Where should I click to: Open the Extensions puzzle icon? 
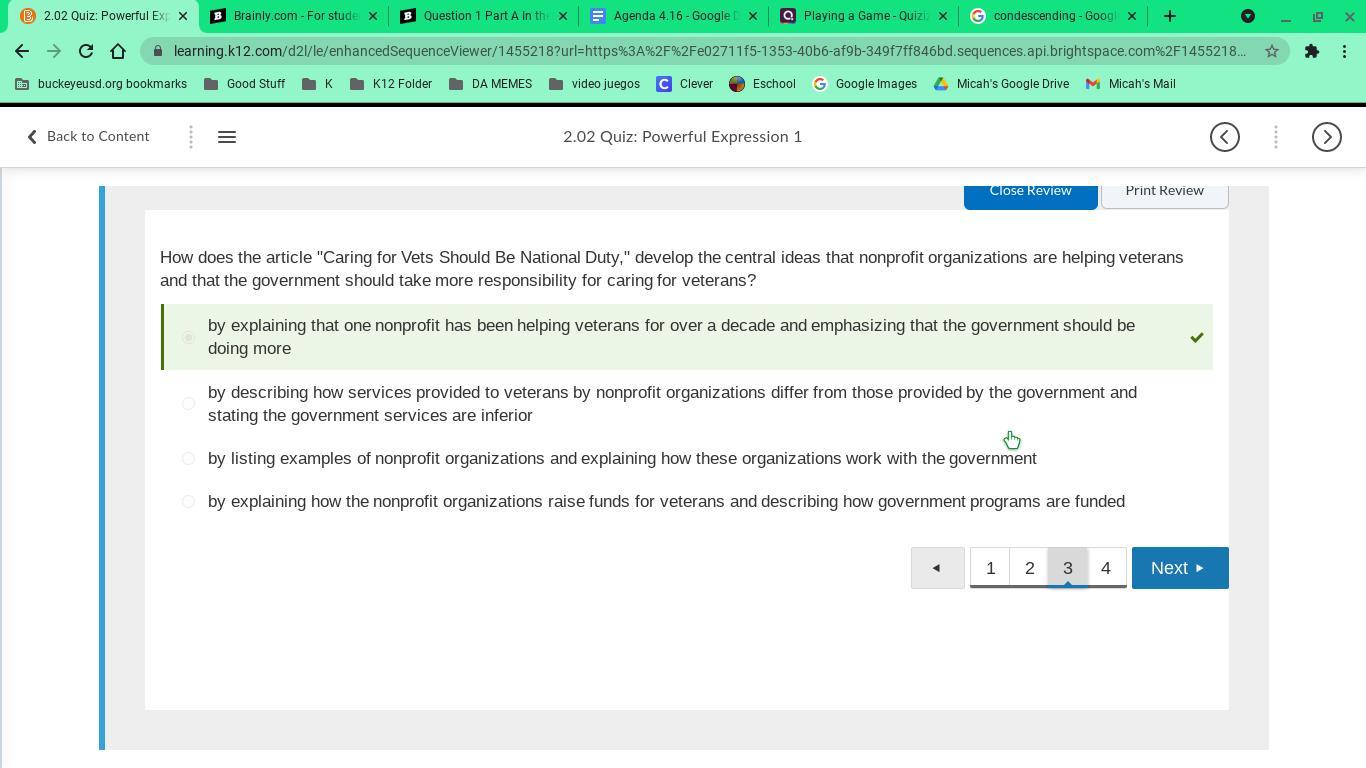pos(1312,51)
